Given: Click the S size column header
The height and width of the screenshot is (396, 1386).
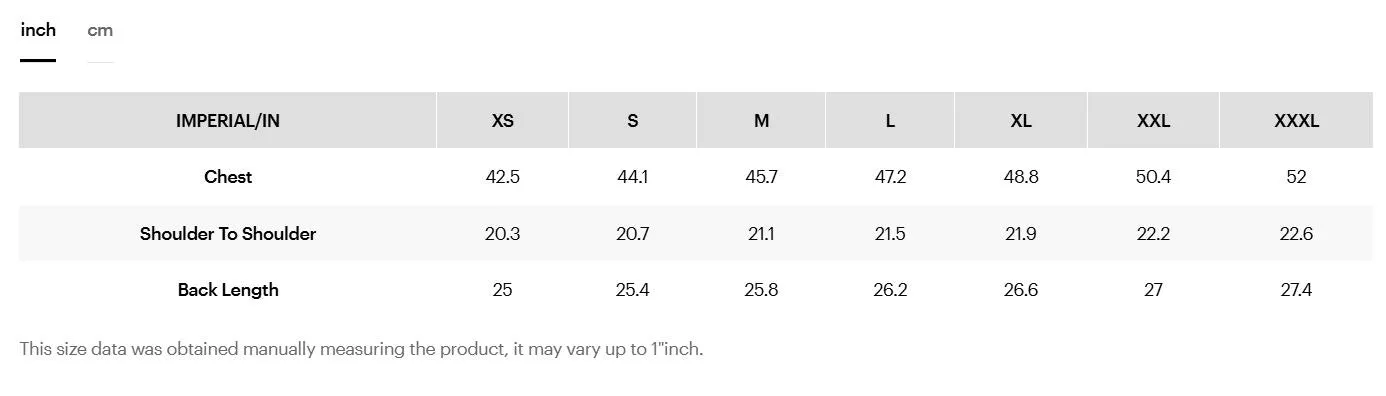Looking at the screenshot, I should coord(633,121).
